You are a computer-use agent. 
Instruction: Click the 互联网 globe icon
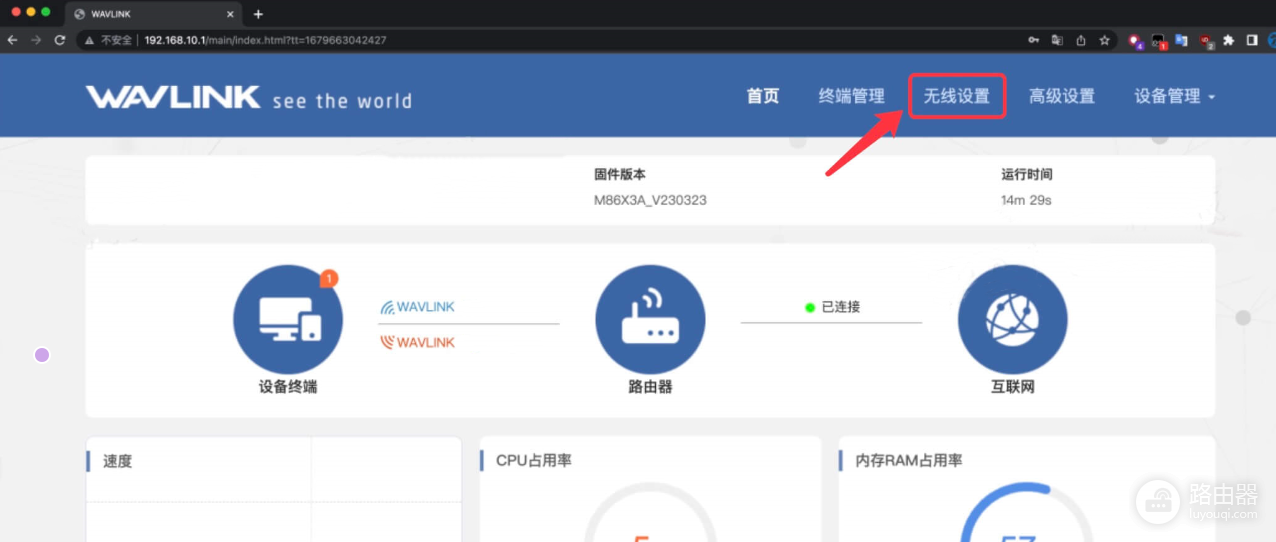[1012, 320]
